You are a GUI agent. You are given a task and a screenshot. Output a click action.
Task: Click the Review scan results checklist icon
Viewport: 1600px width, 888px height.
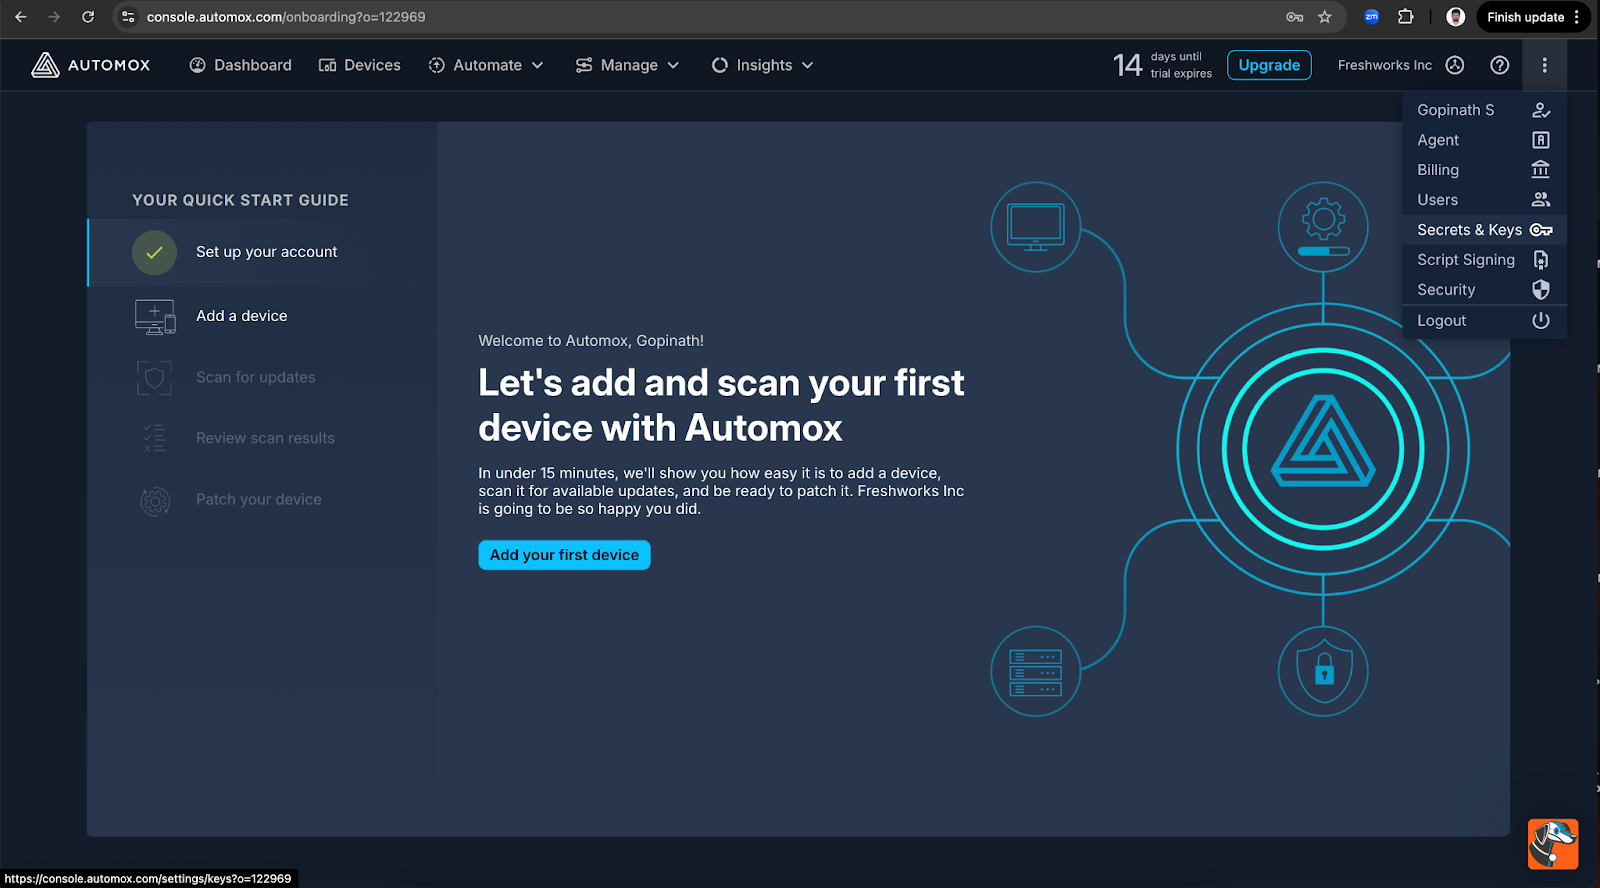tap(155, 438)
